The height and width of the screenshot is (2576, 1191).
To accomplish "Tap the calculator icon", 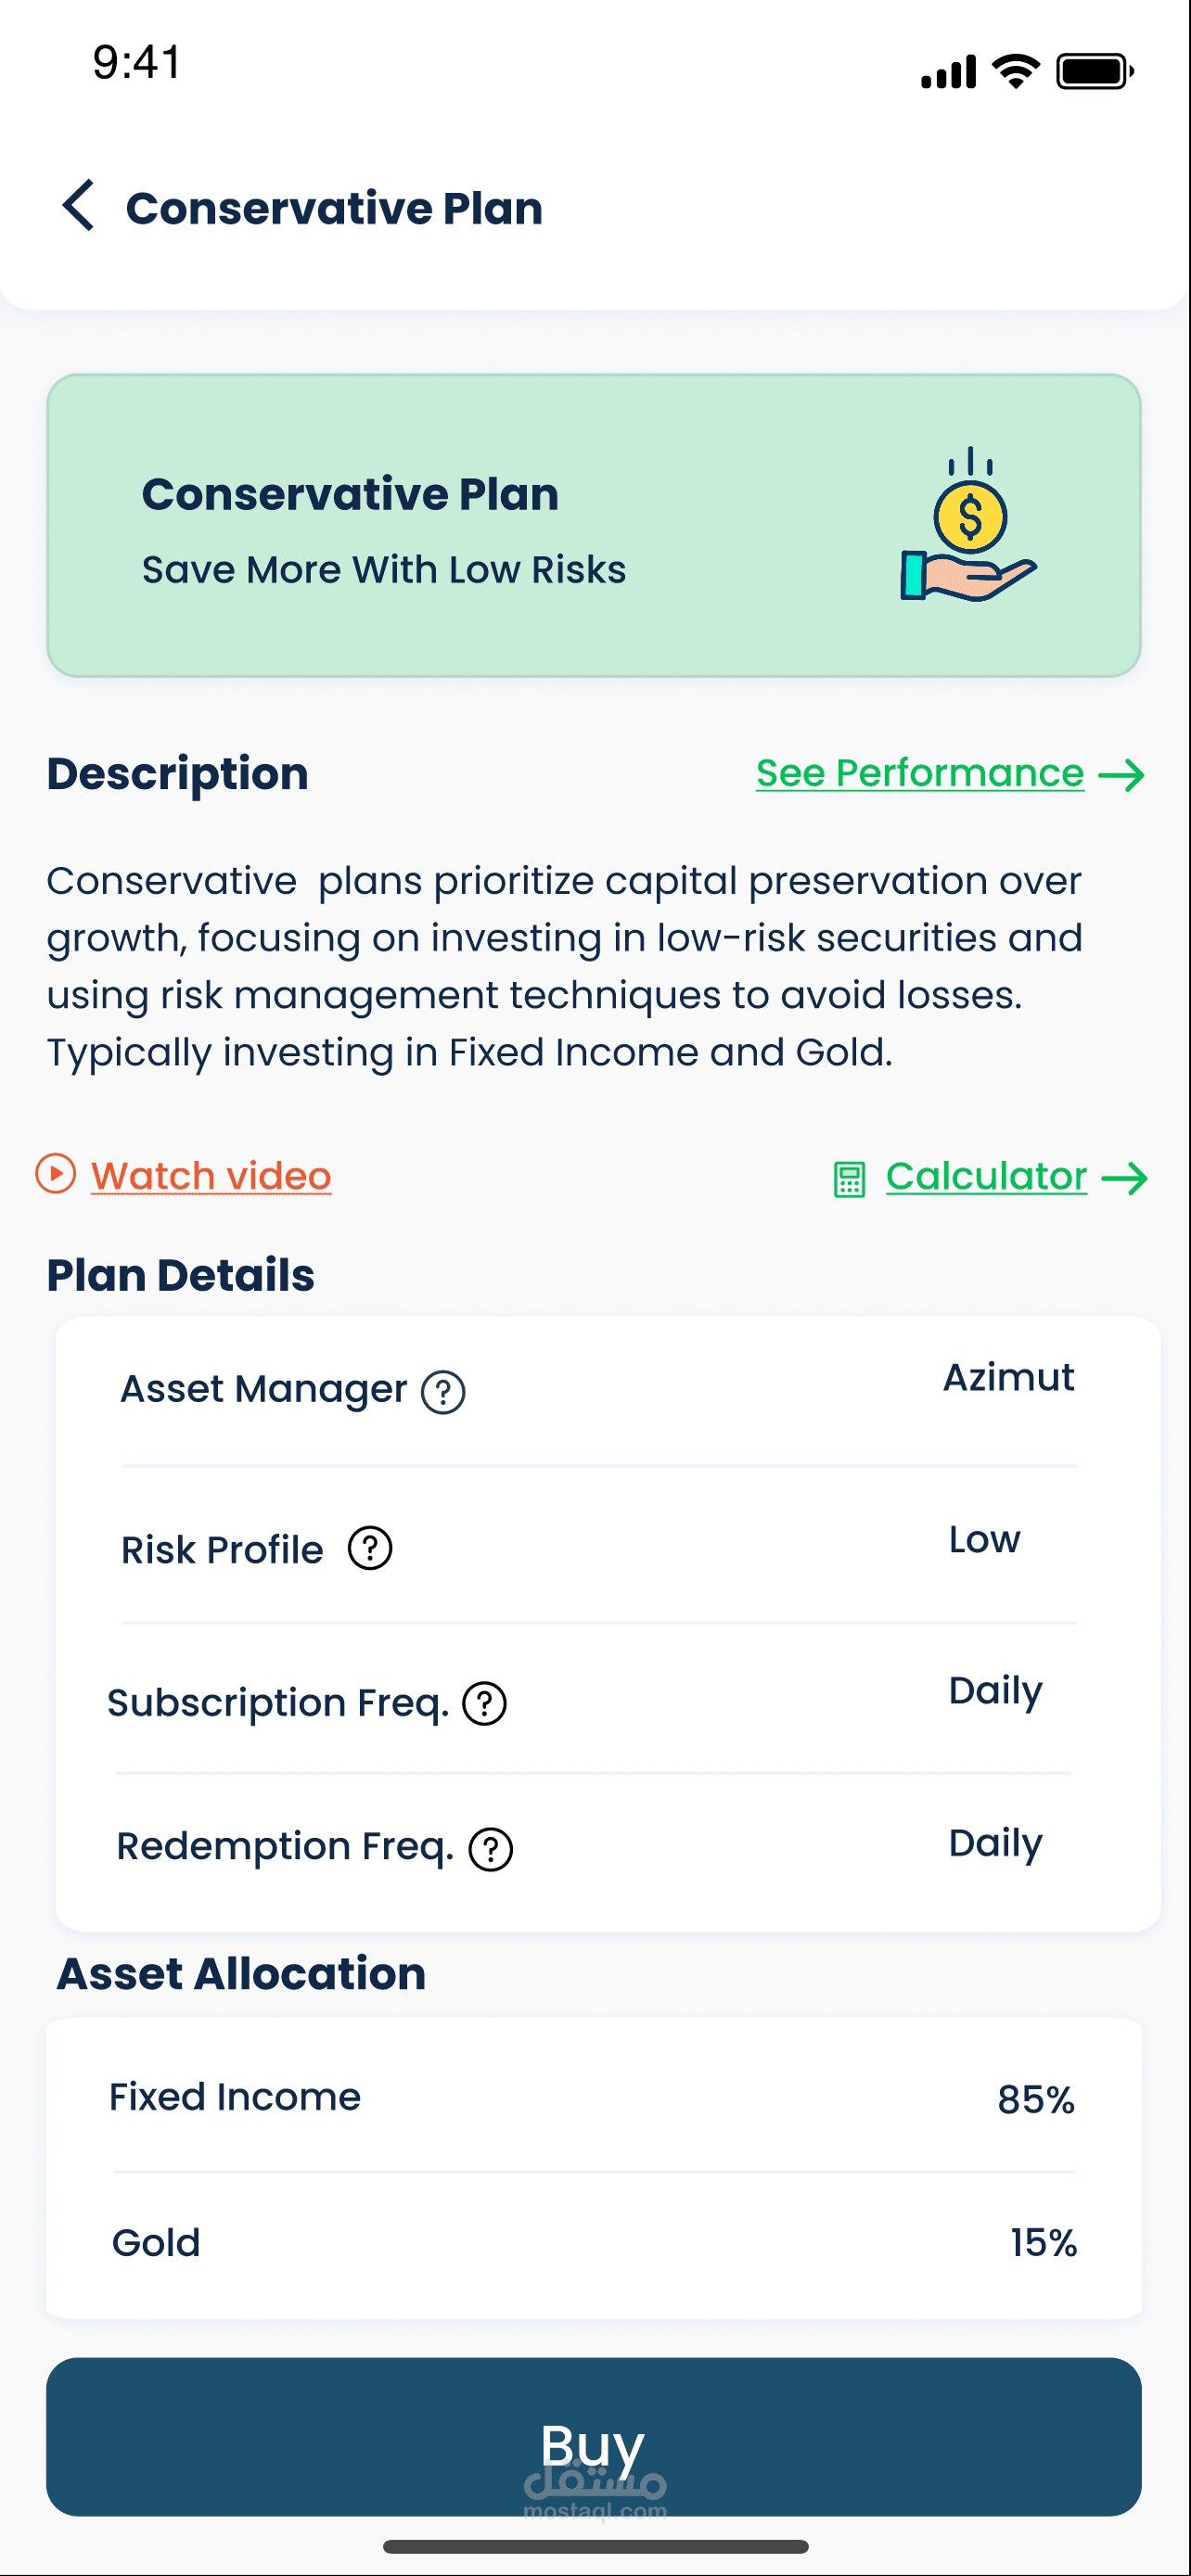I will pyautogui.click(x=849, y=1179).
